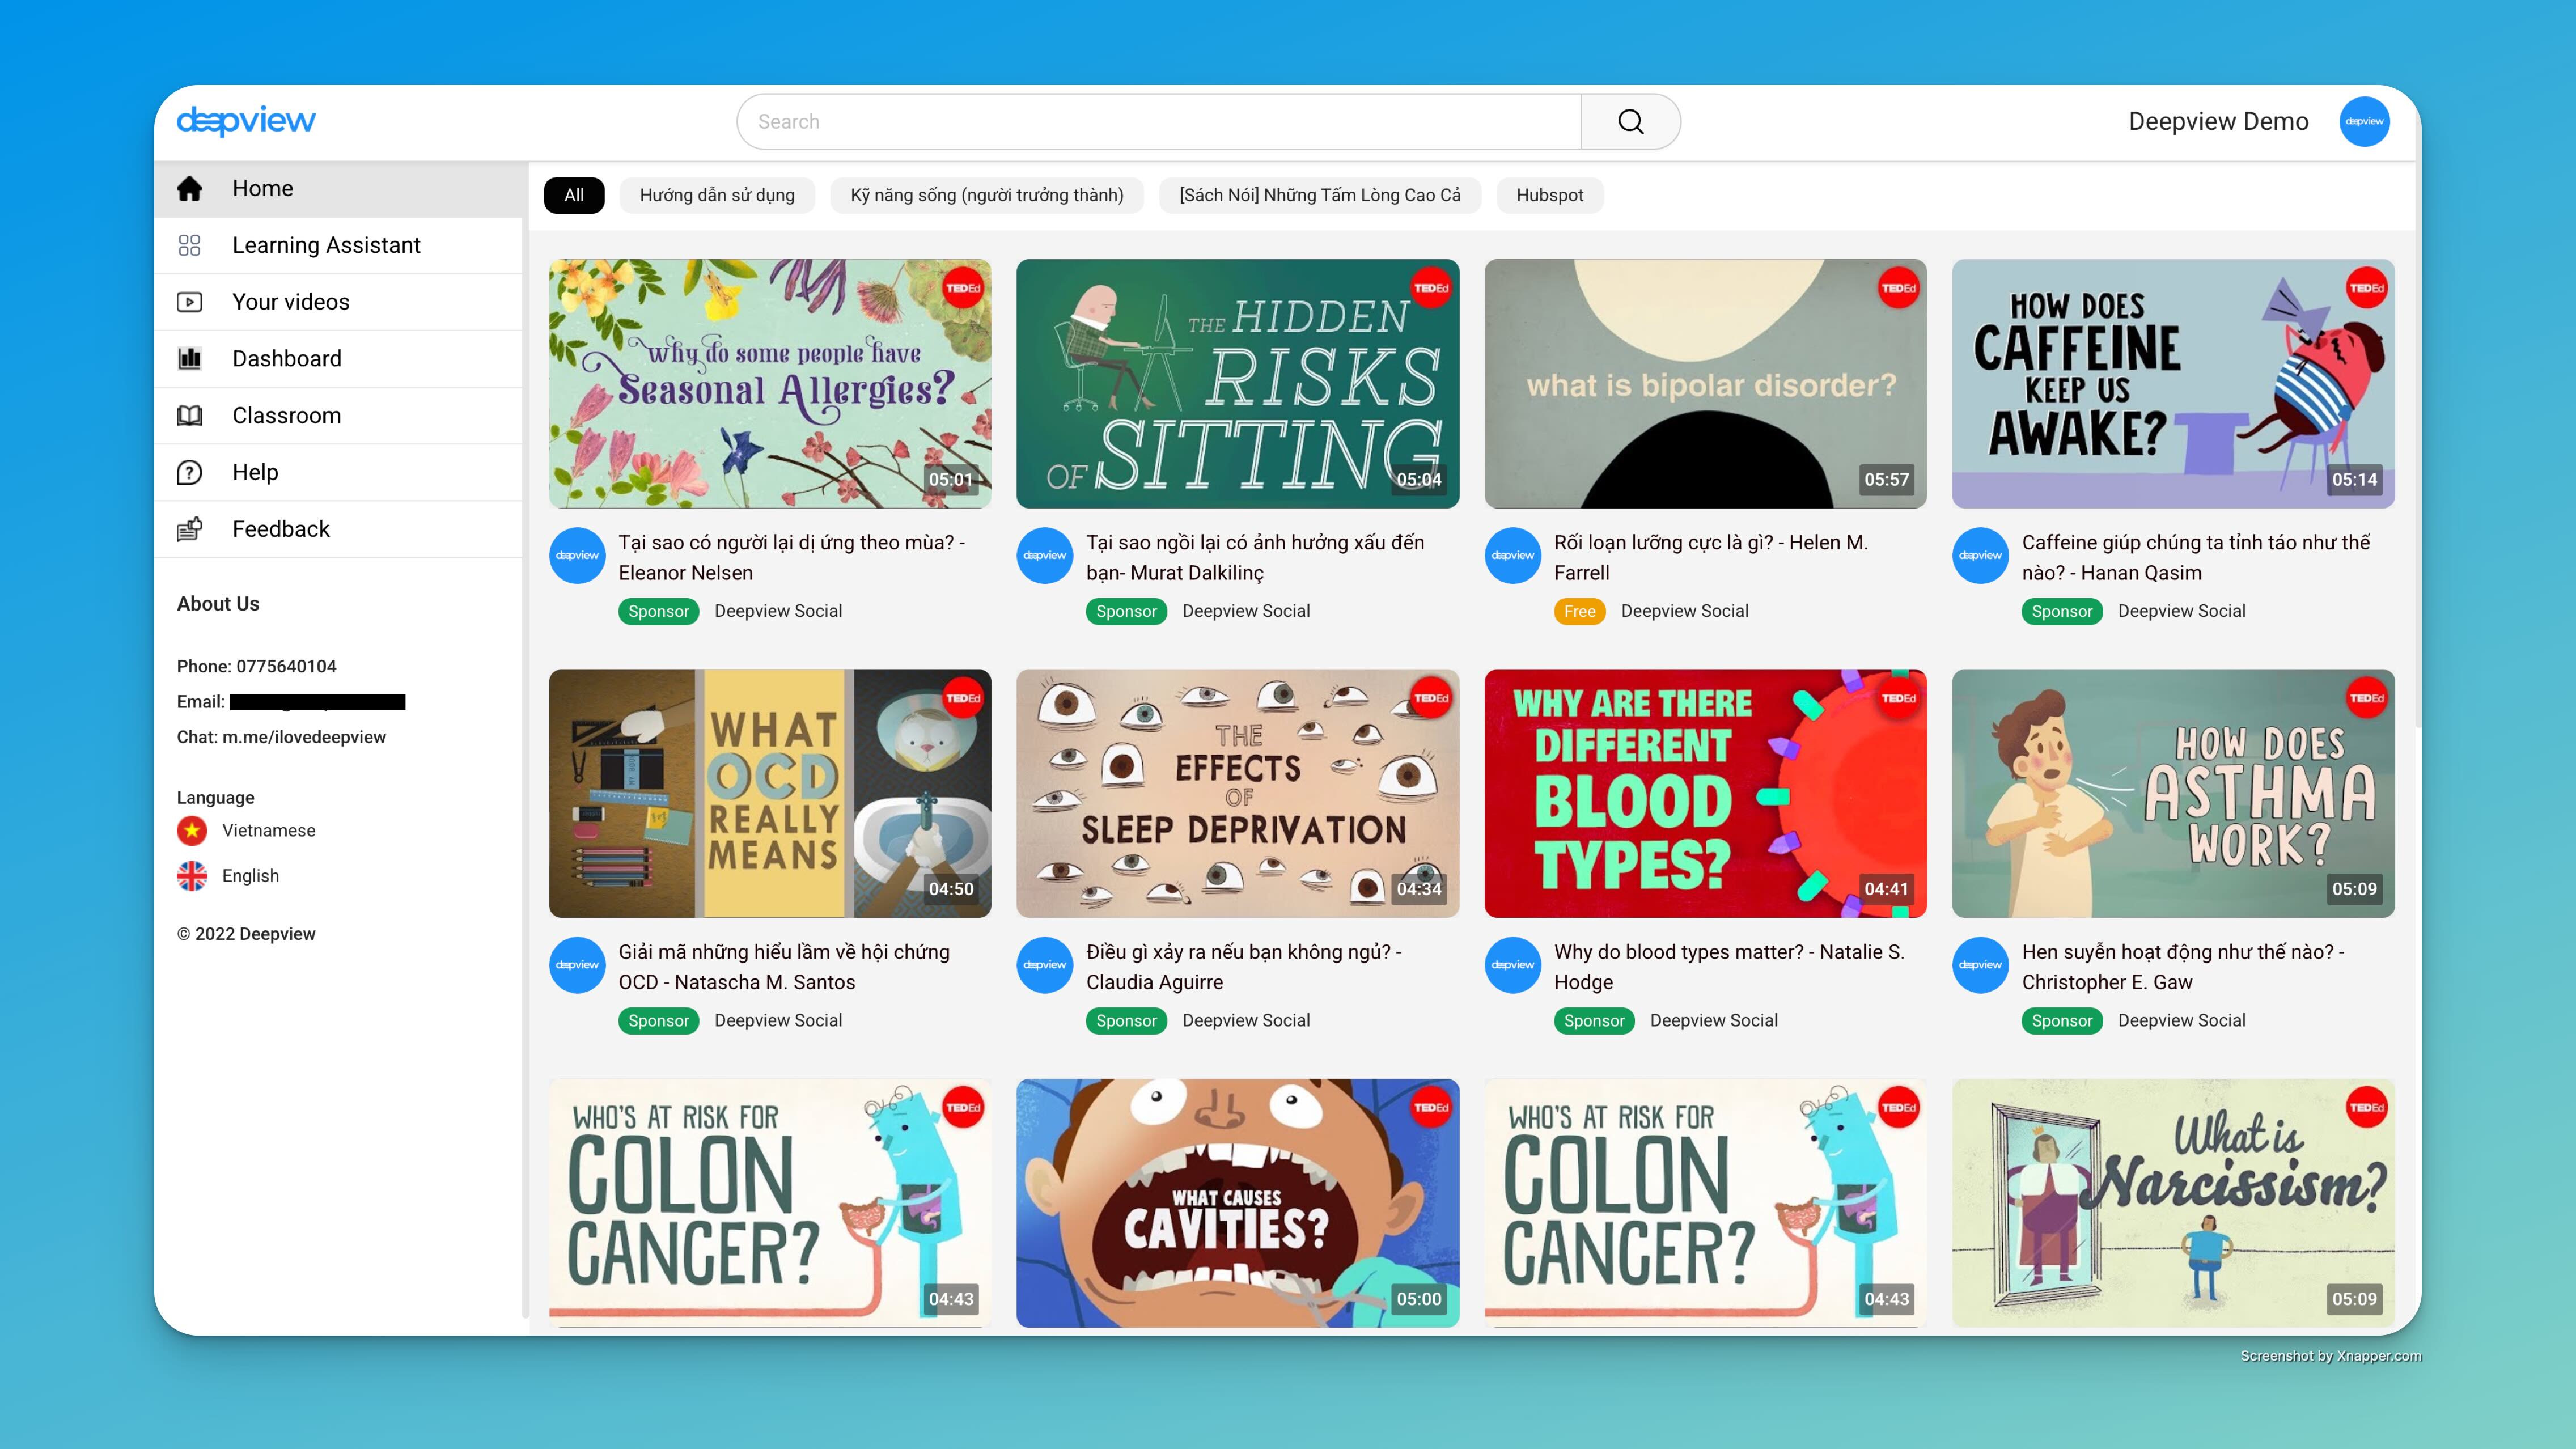Select the Hướng dẫn sử dụng filter
The height and width of the screenshot is (1449, 2576).
717,196
